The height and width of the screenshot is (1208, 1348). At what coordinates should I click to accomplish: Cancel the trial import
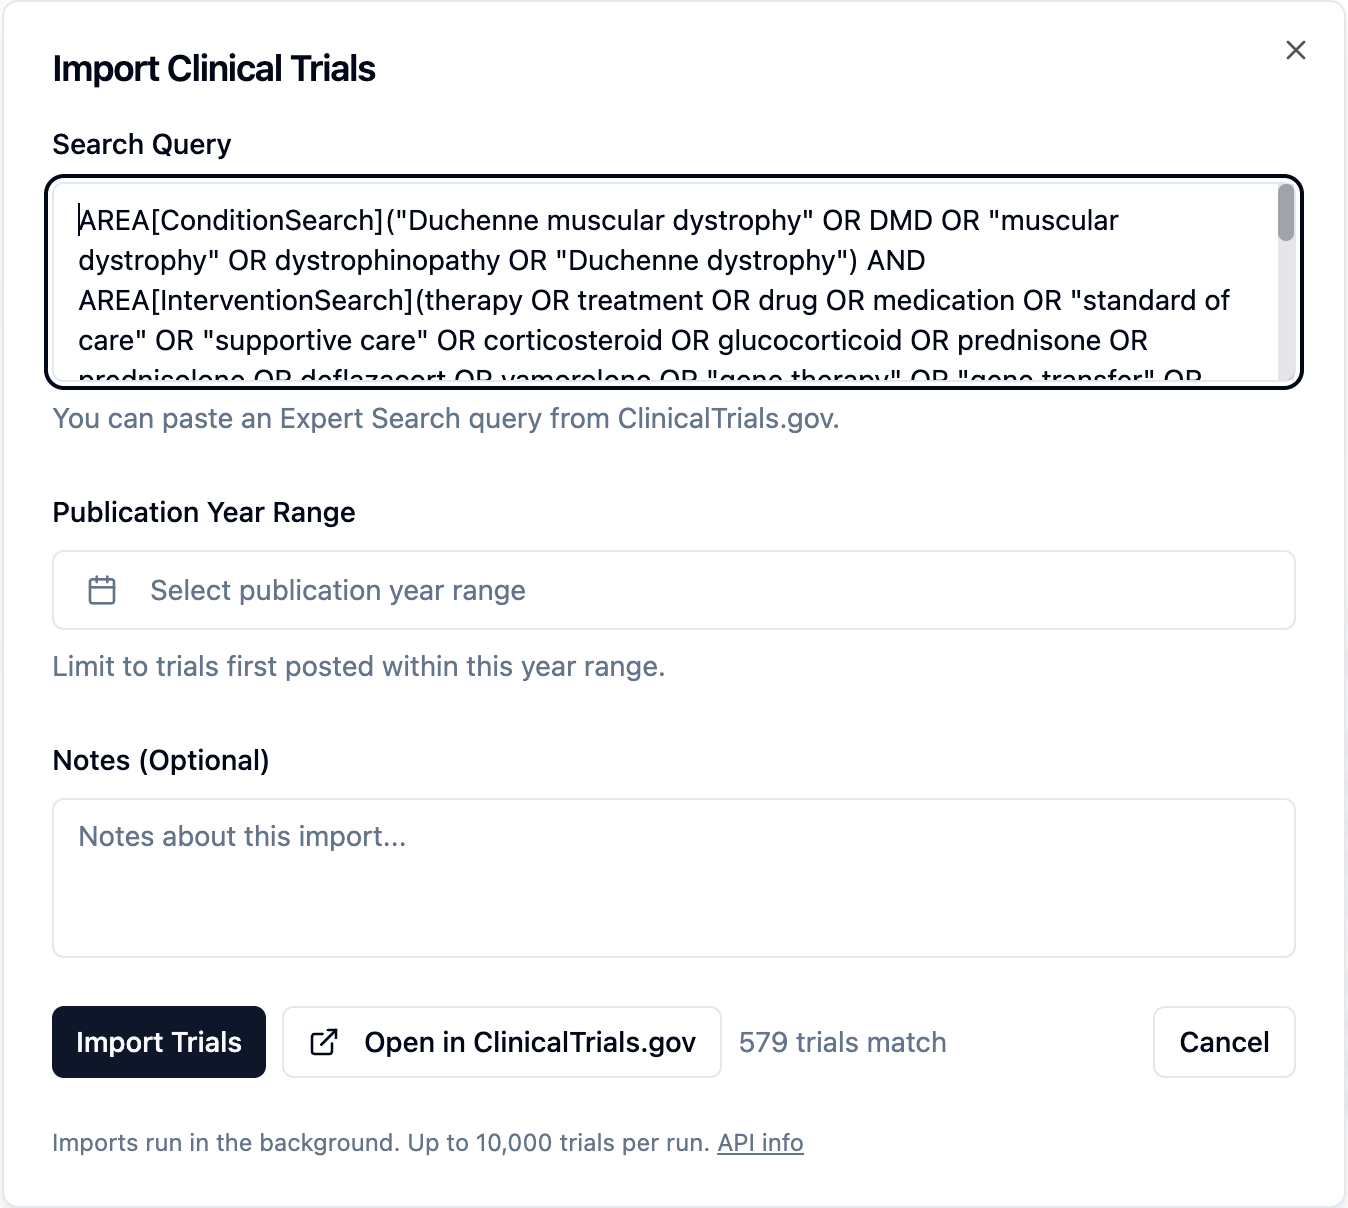[x=1223, y=1042]
